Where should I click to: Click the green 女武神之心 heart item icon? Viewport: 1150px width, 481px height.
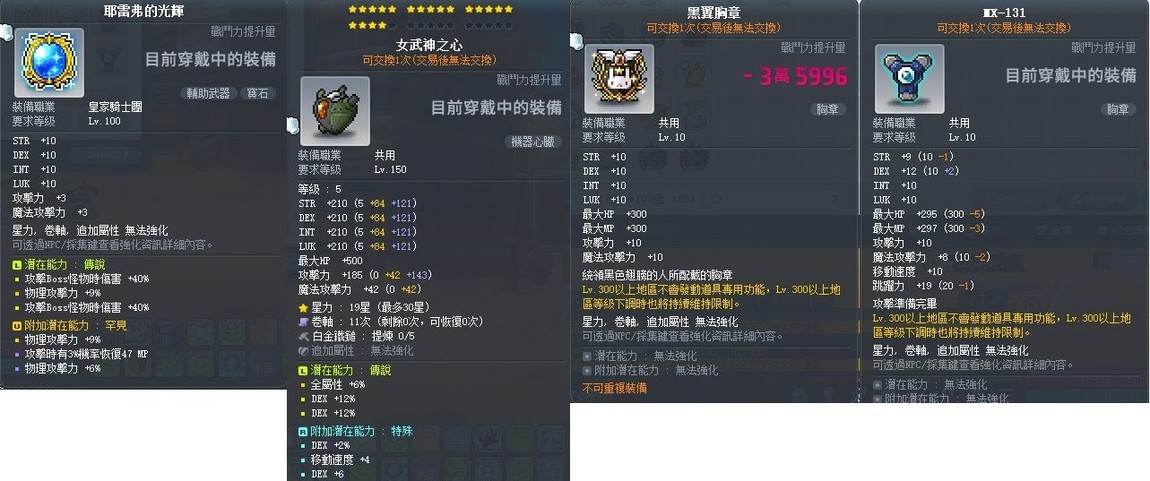(335, 111)
